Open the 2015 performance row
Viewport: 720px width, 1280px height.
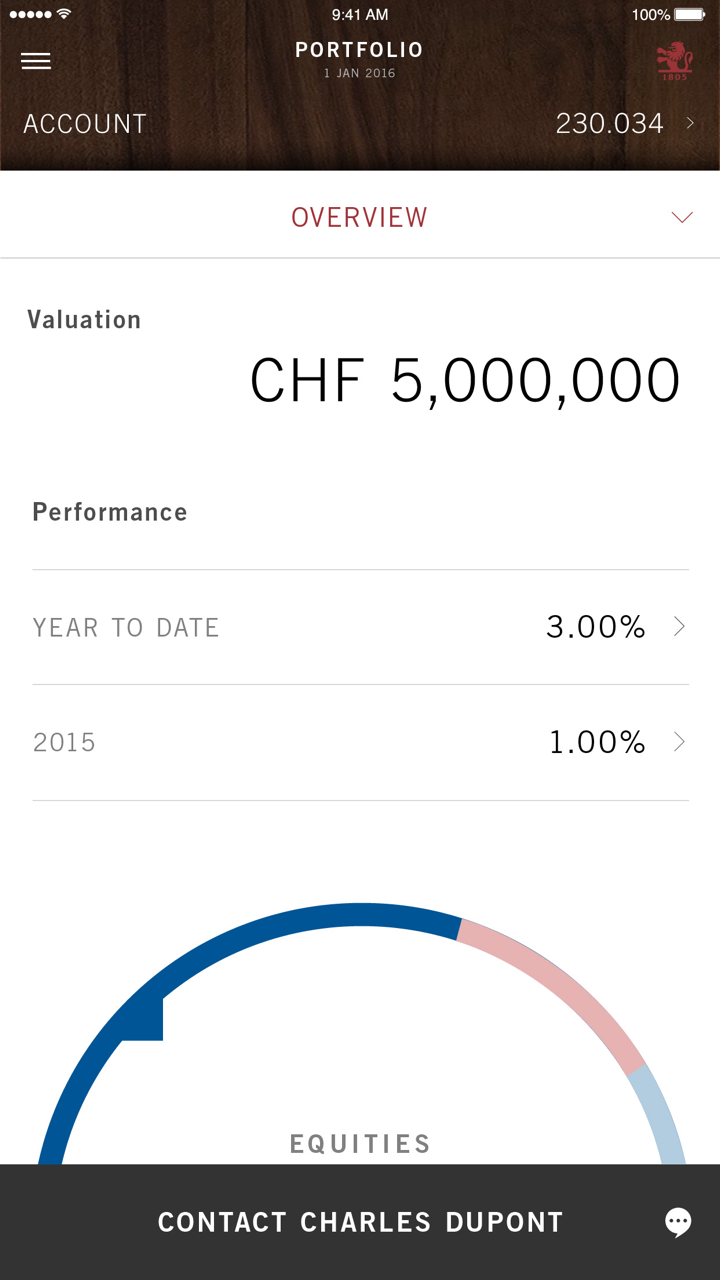click(x=360, y=742)
